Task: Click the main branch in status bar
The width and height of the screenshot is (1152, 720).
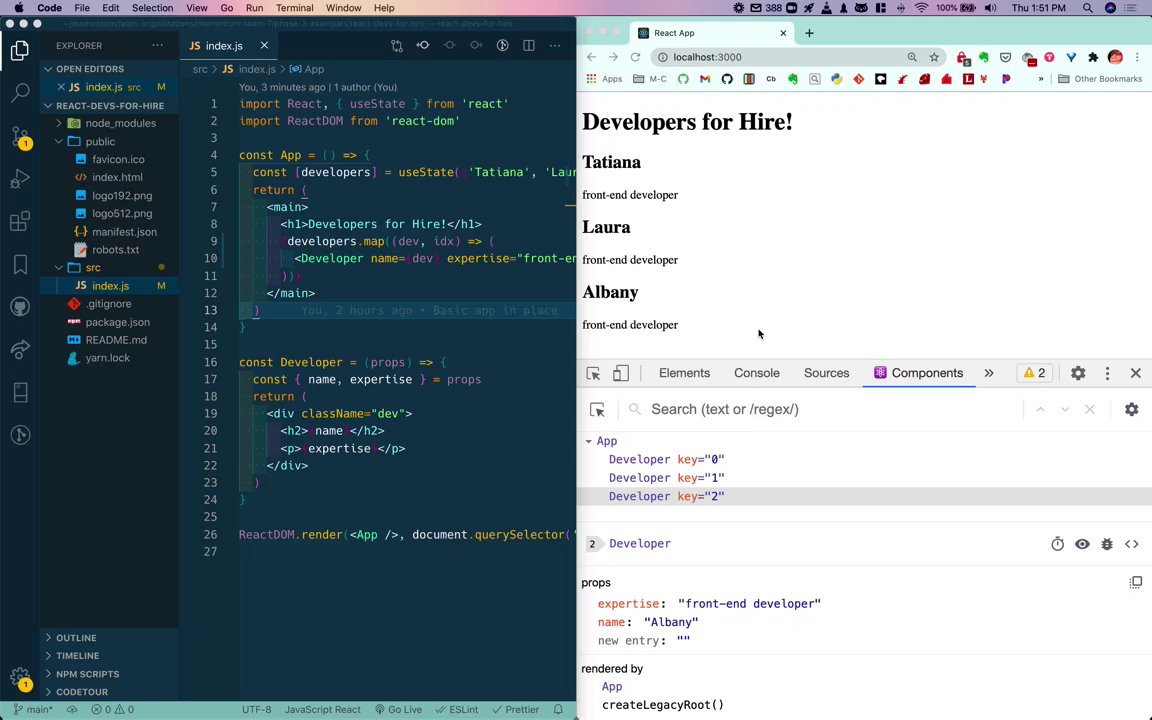Action: 34,710
